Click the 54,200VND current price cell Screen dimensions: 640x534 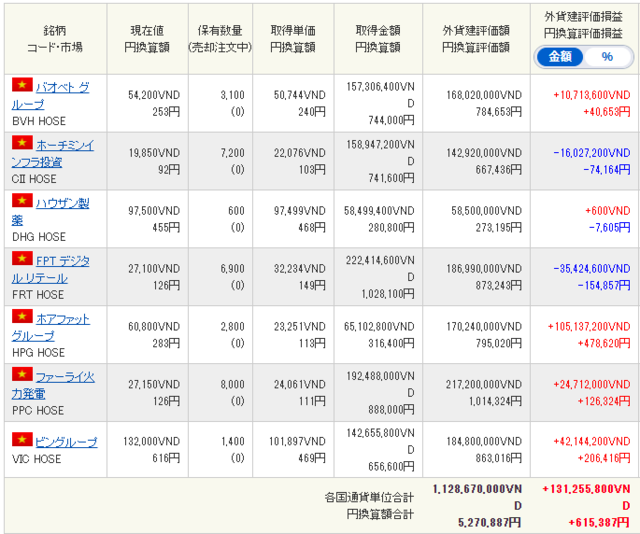[x=154, y=95]
